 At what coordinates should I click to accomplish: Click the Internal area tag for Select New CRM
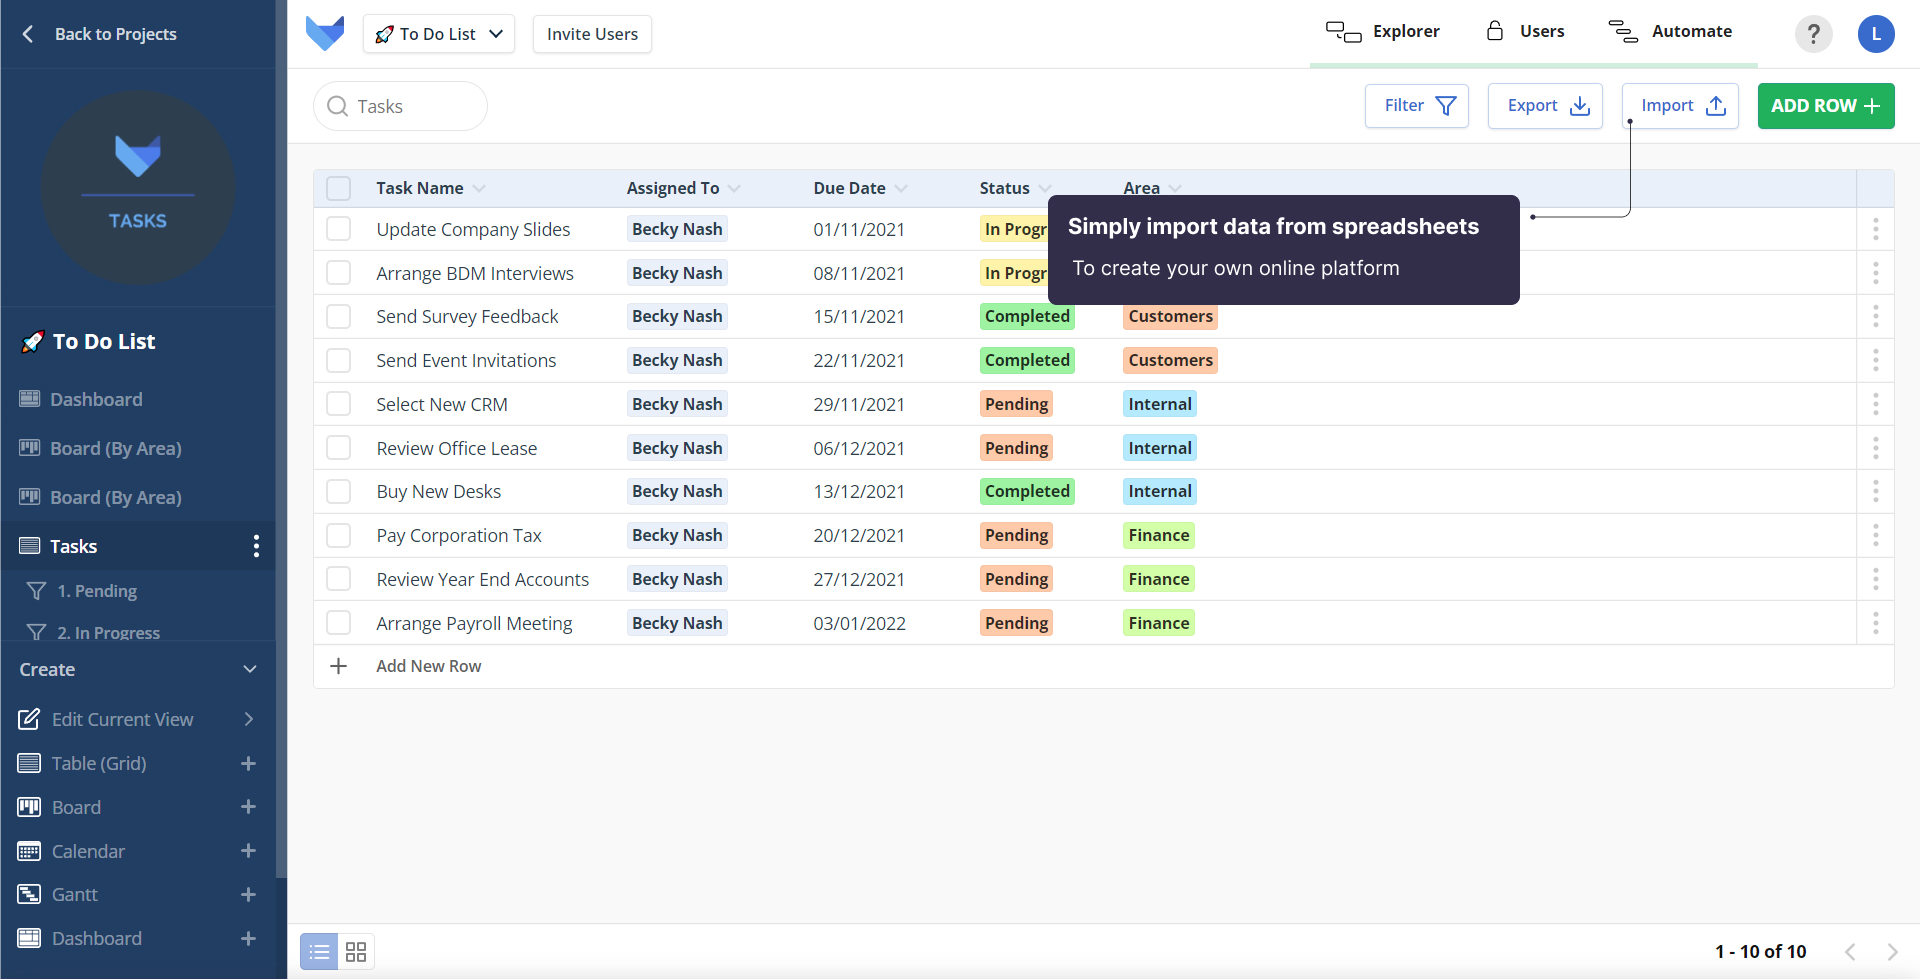(x=1160, y=404)
